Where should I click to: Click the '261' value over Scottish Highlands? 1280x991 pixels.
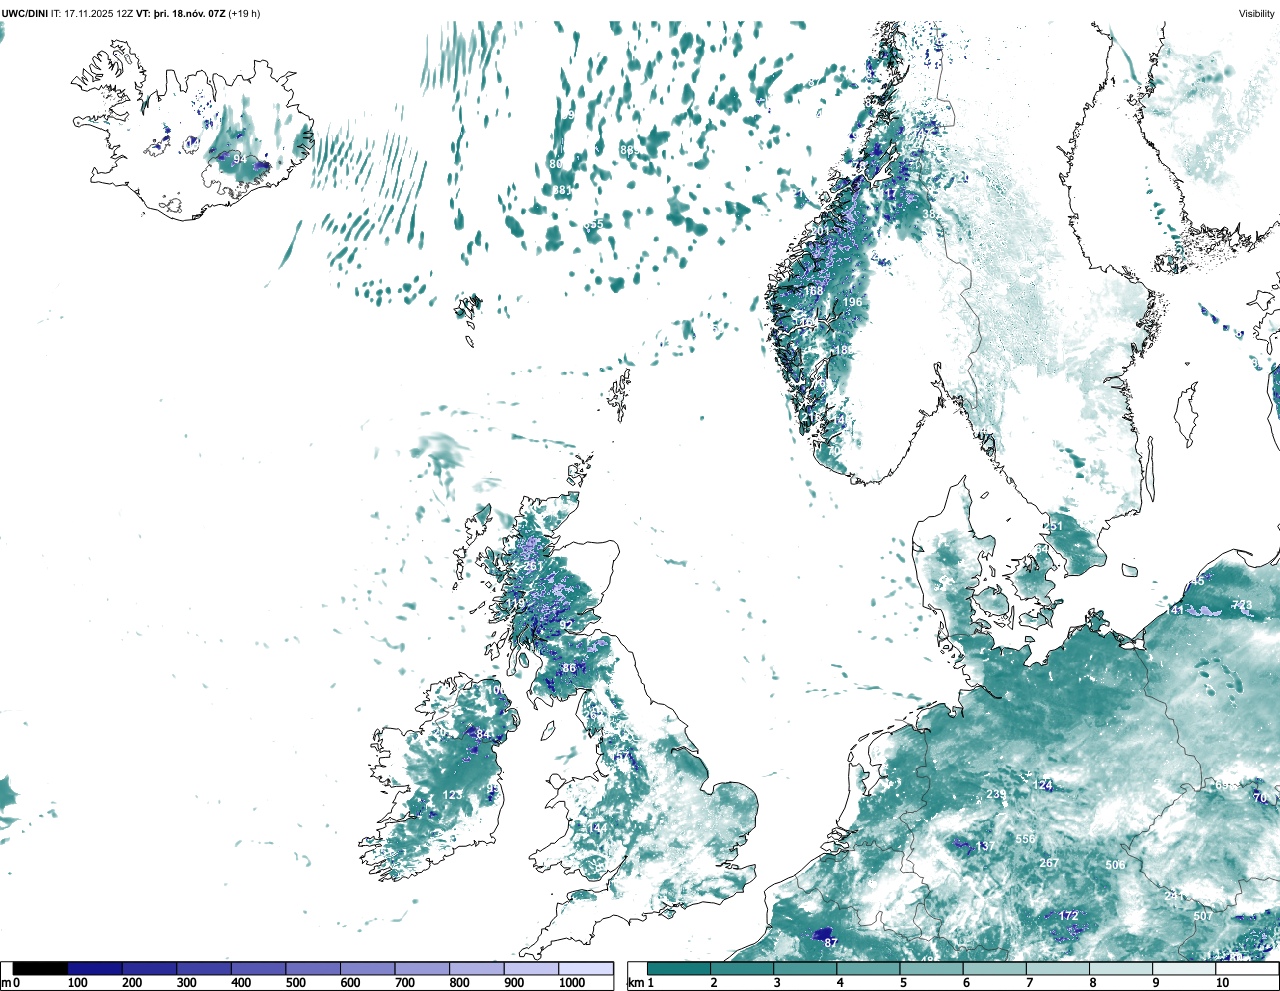pos(533,566)
